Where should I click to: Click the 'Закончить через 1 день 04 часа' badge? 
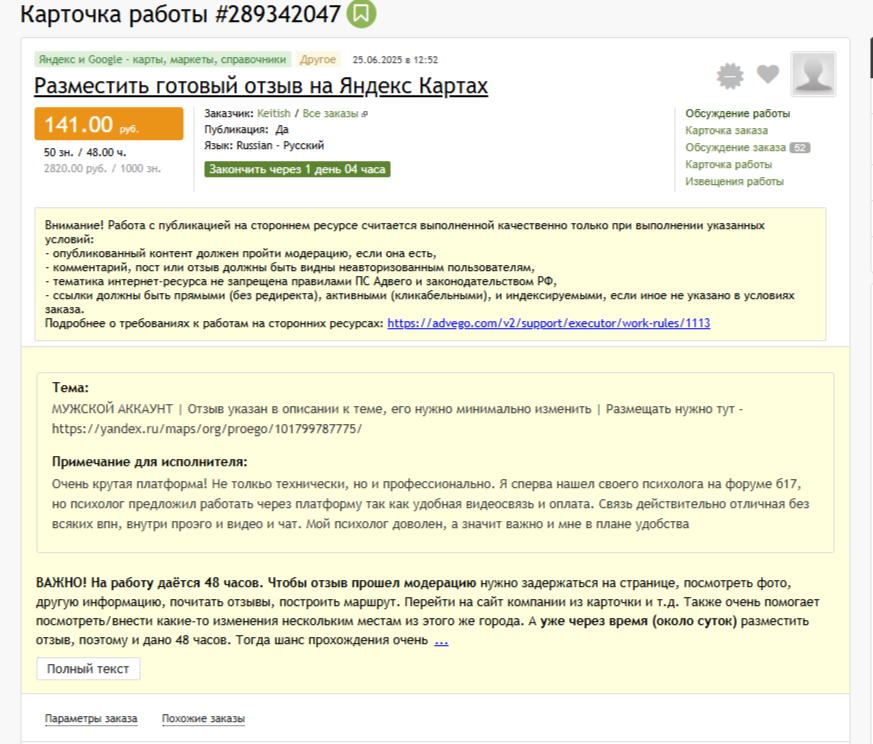point(297,169)
